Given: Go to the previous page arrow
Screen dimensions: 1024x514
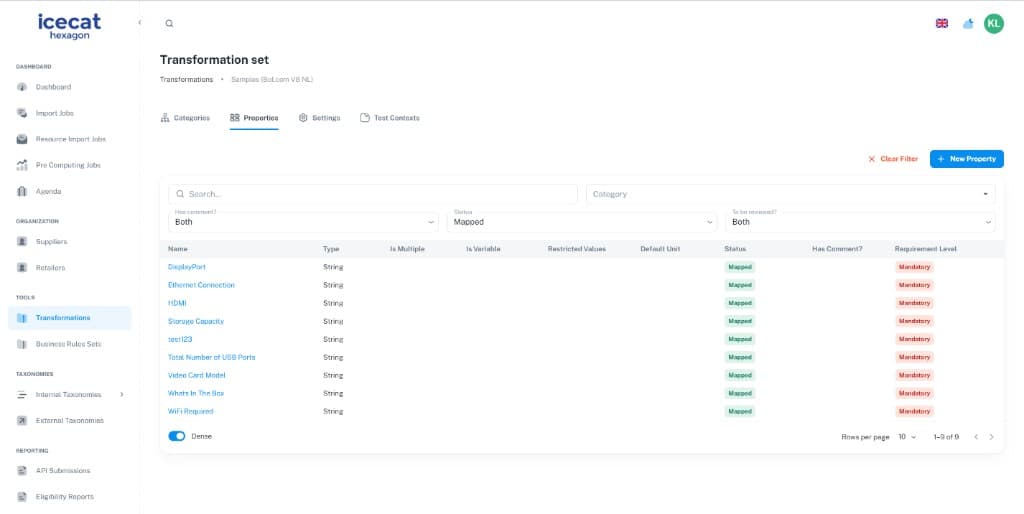Looking at the screenshot, I should [976, 437].
